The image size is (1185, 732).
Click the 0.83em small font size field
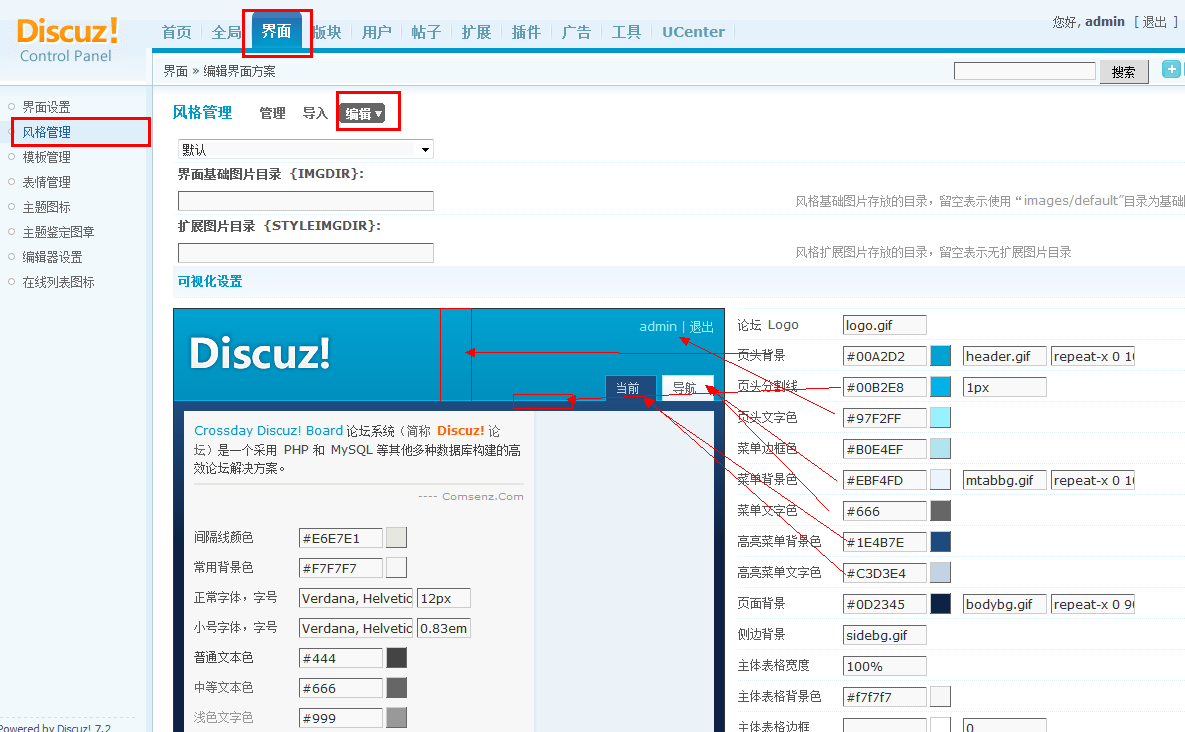444,629
